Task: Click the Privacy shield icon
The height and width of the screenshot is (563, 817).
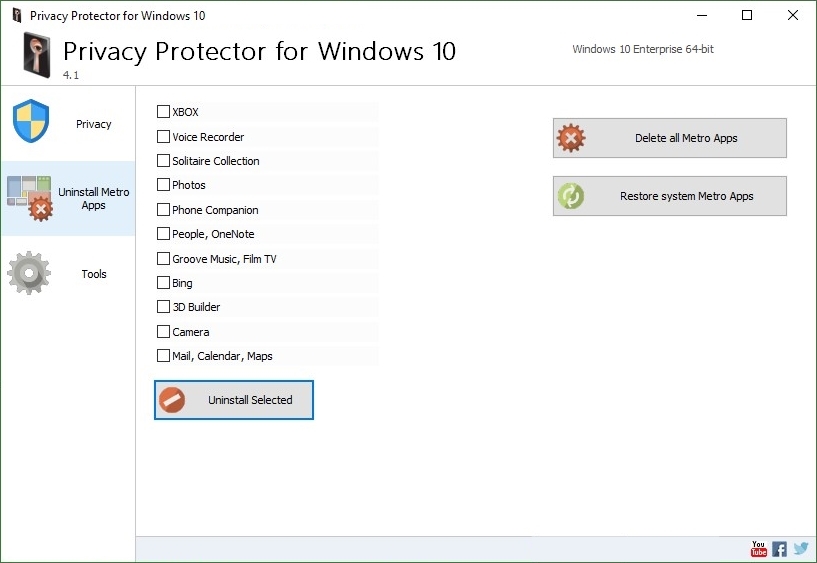Action: (31, 121)
